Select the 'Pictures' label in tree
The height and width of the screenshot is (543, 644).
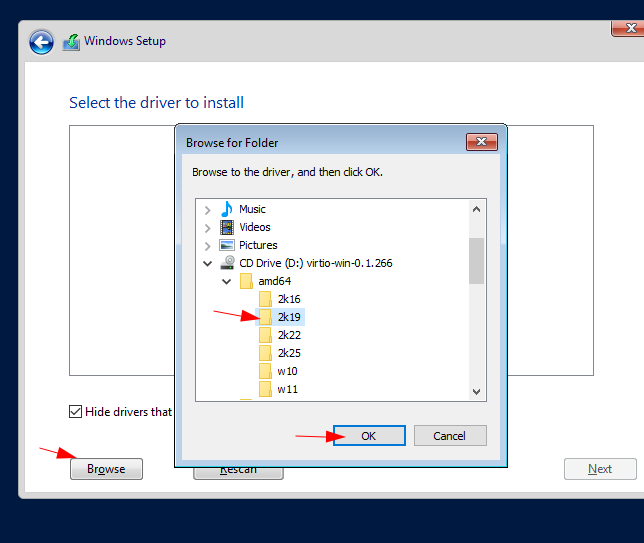click(x=258, y=245)
